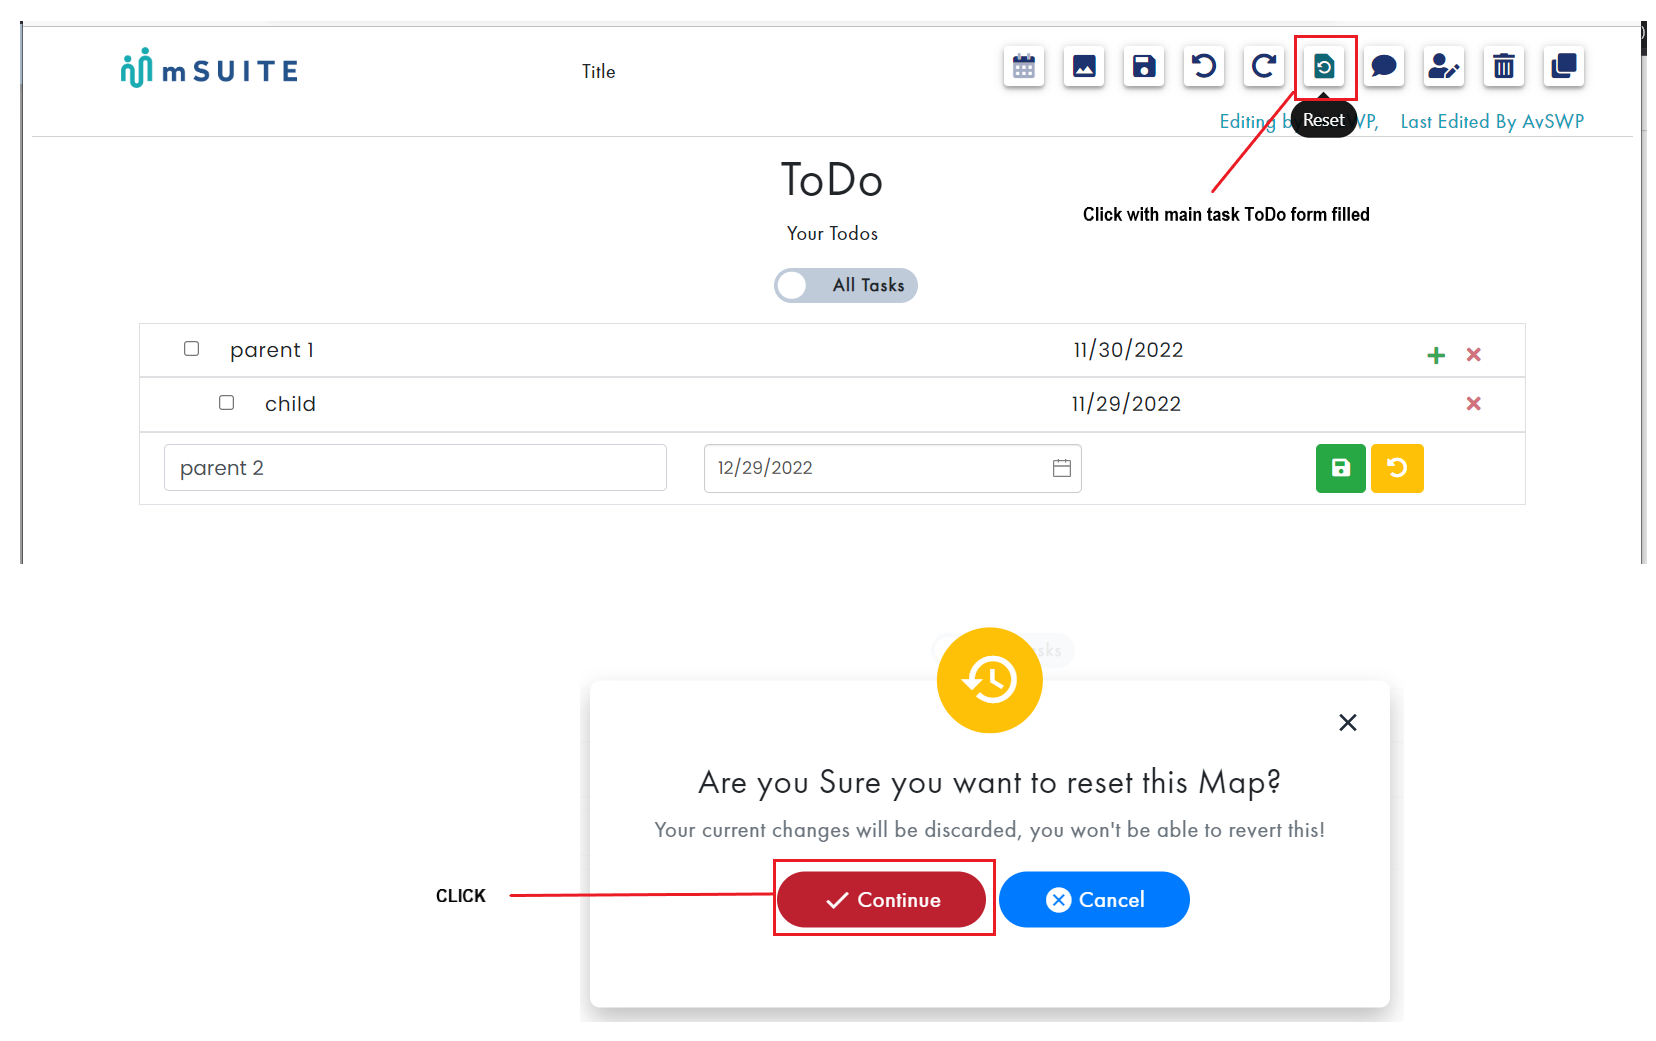This screenshot has height=1041, width=1656.
Task: Open the date picker for parent 2
Action: click(1061, 467)
